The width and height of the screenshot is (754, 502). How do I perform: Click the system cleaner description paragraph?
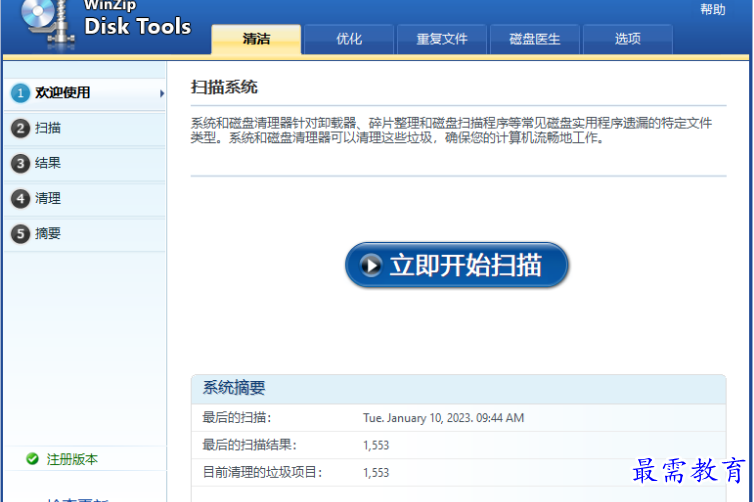click(x=451, y=130)
